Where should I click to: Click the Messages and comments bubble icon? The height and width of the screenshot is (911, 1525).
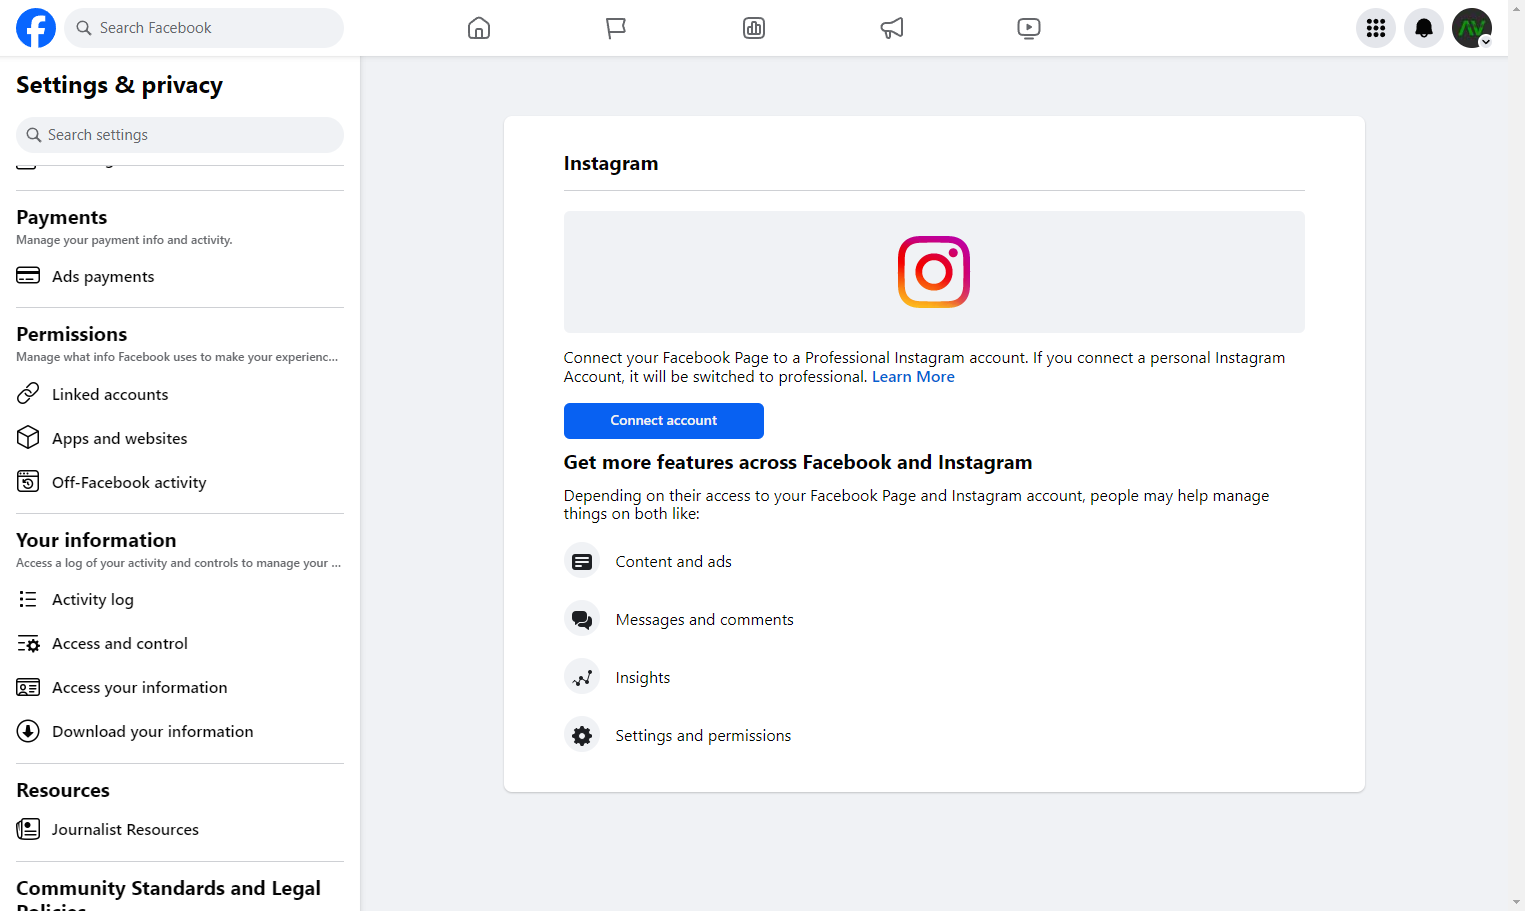click(582, 620)
